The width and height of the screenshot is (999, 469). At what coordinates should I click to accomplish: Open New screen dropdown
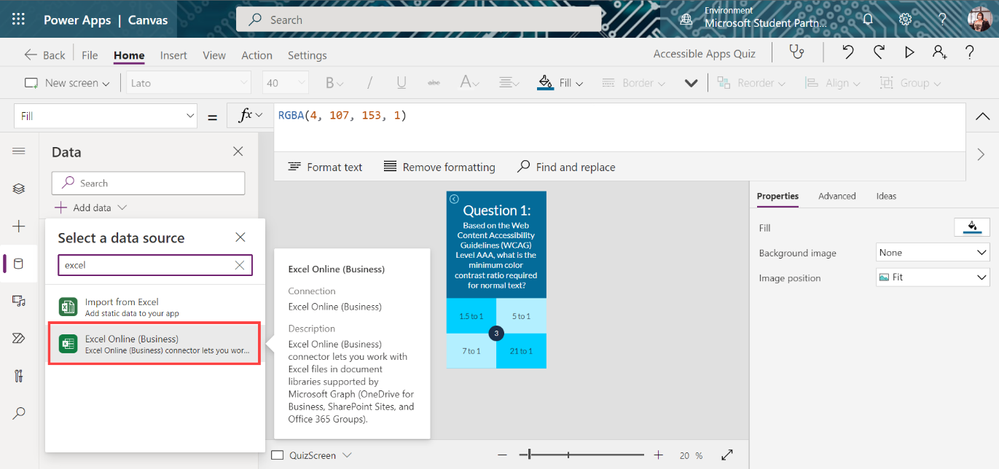coord(67,83)
